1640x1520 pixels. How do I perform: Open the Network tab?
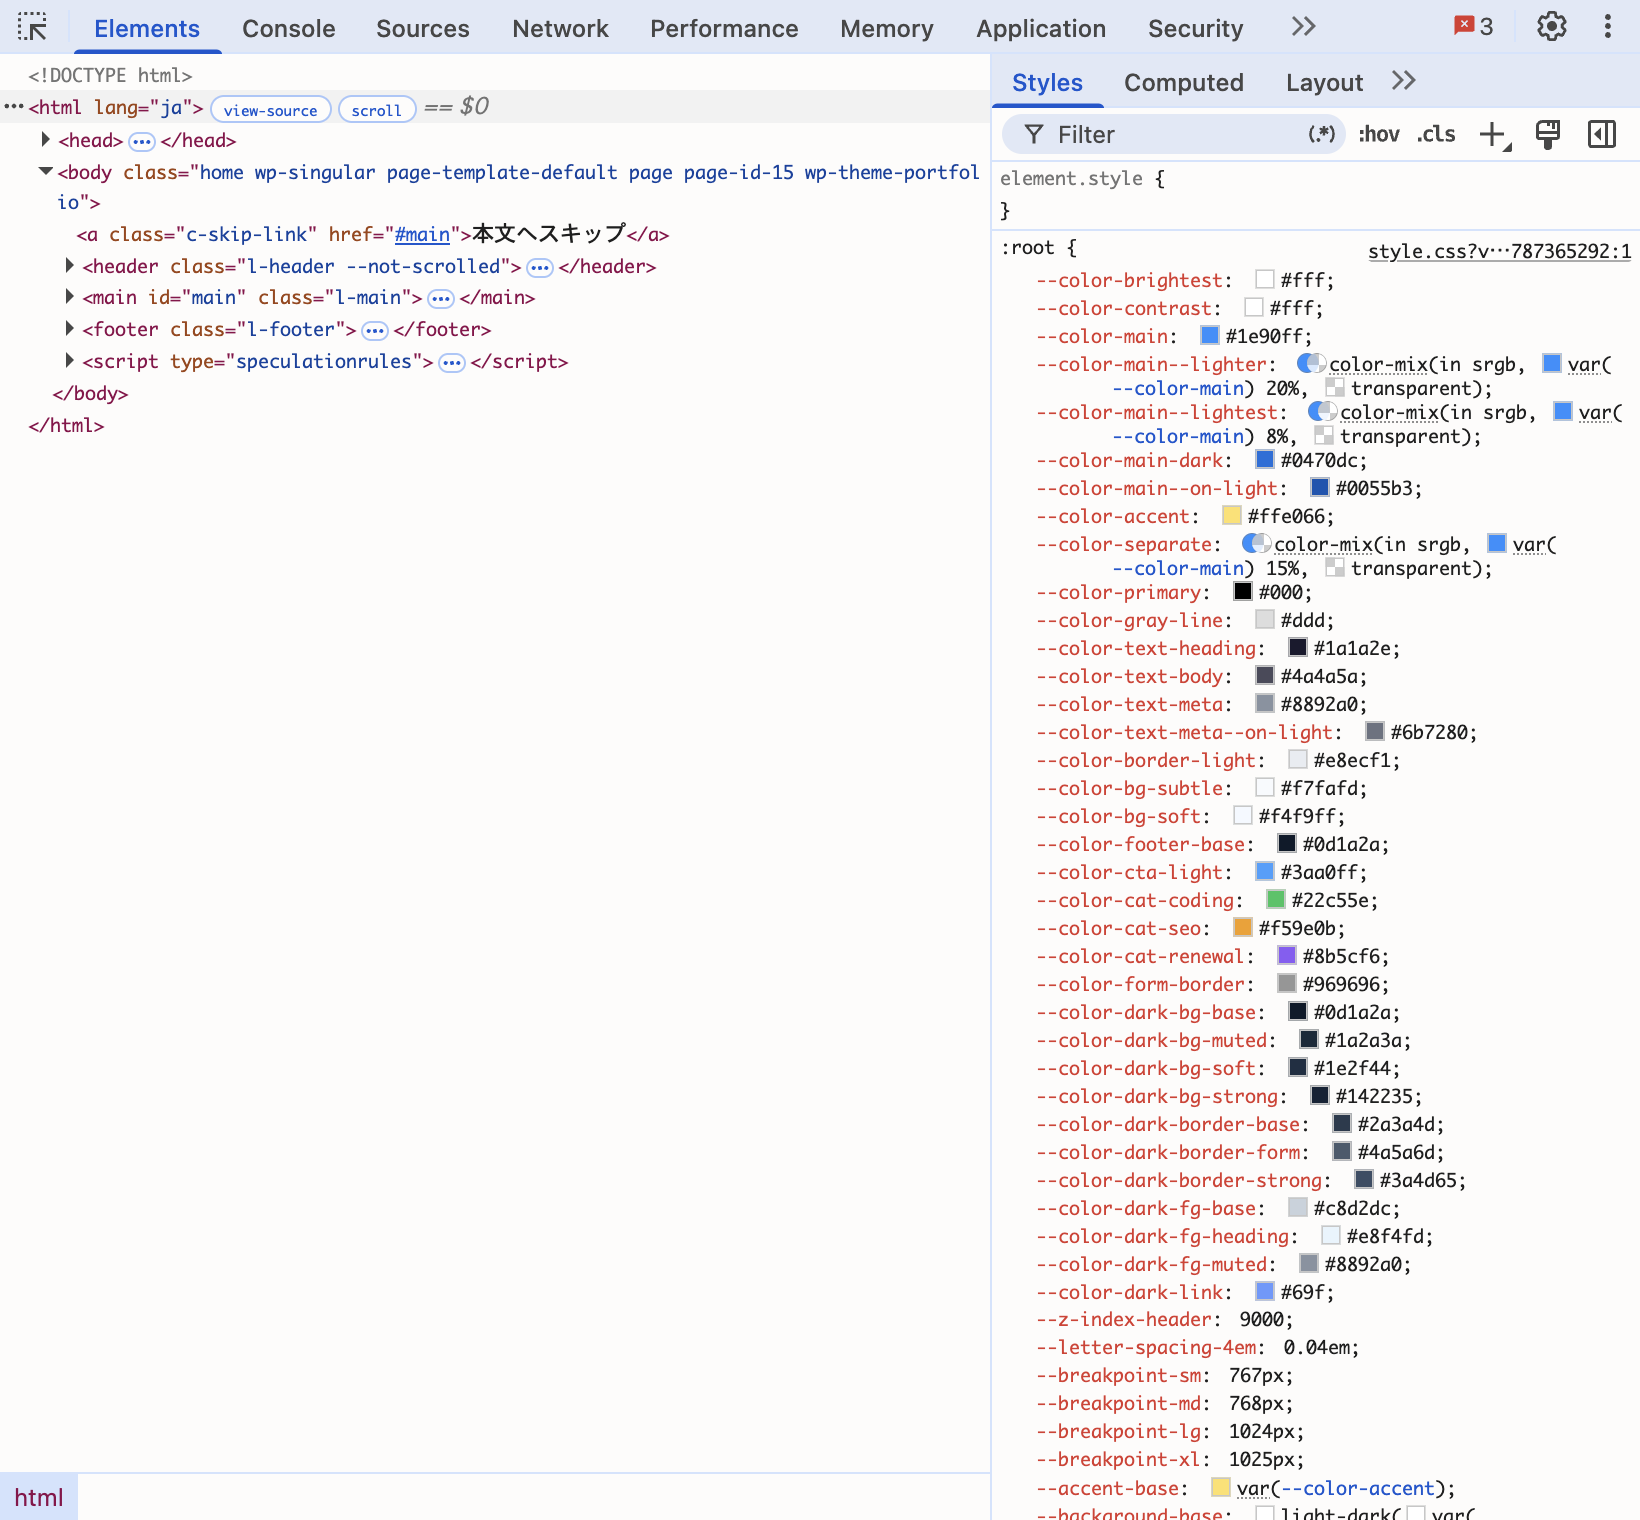click(561, 28)
